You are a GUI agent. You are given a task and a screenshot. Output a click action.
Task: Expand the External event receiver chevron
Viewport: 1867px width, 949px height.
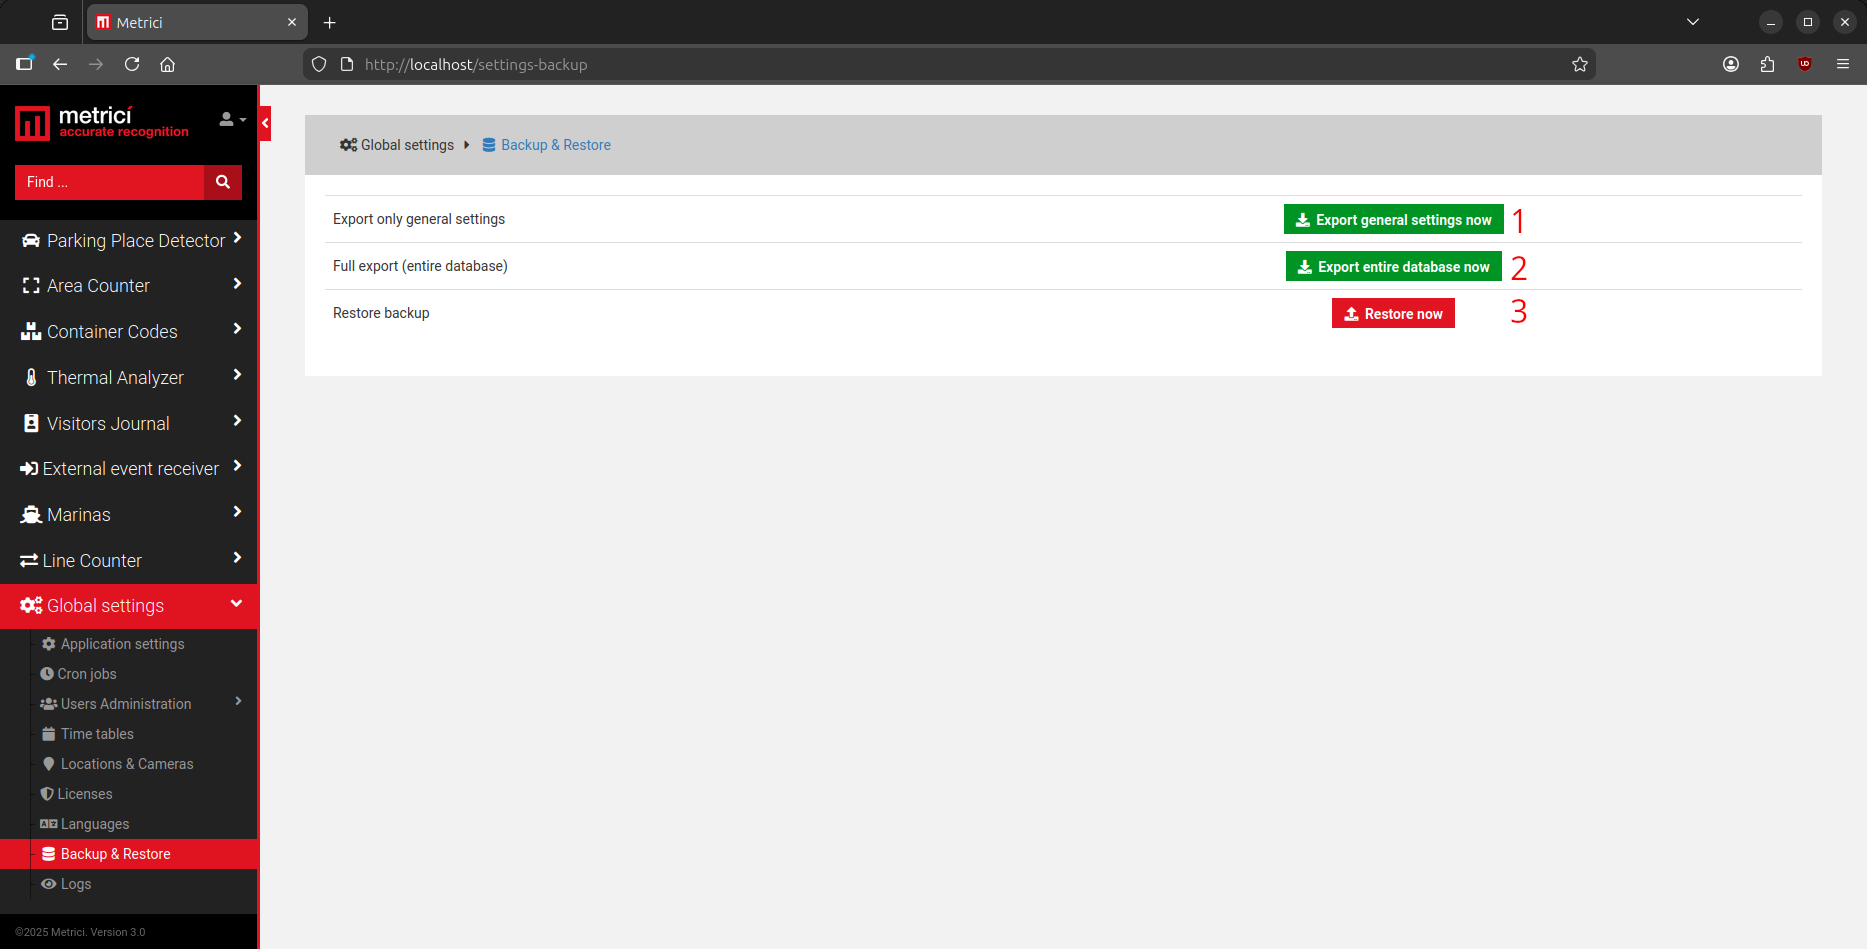click(x=237, y=466)
